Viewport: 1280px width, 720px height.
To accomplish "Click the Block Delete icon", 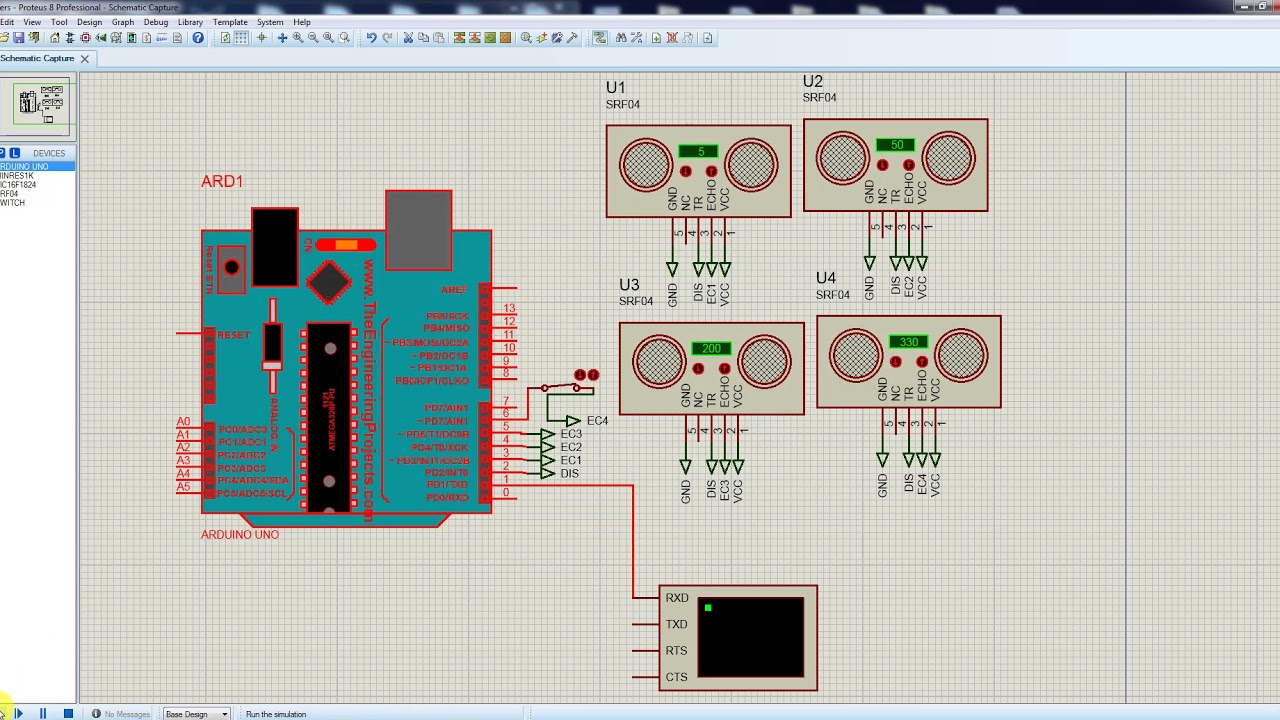I will pyautogui.click(x=506, y=38).
